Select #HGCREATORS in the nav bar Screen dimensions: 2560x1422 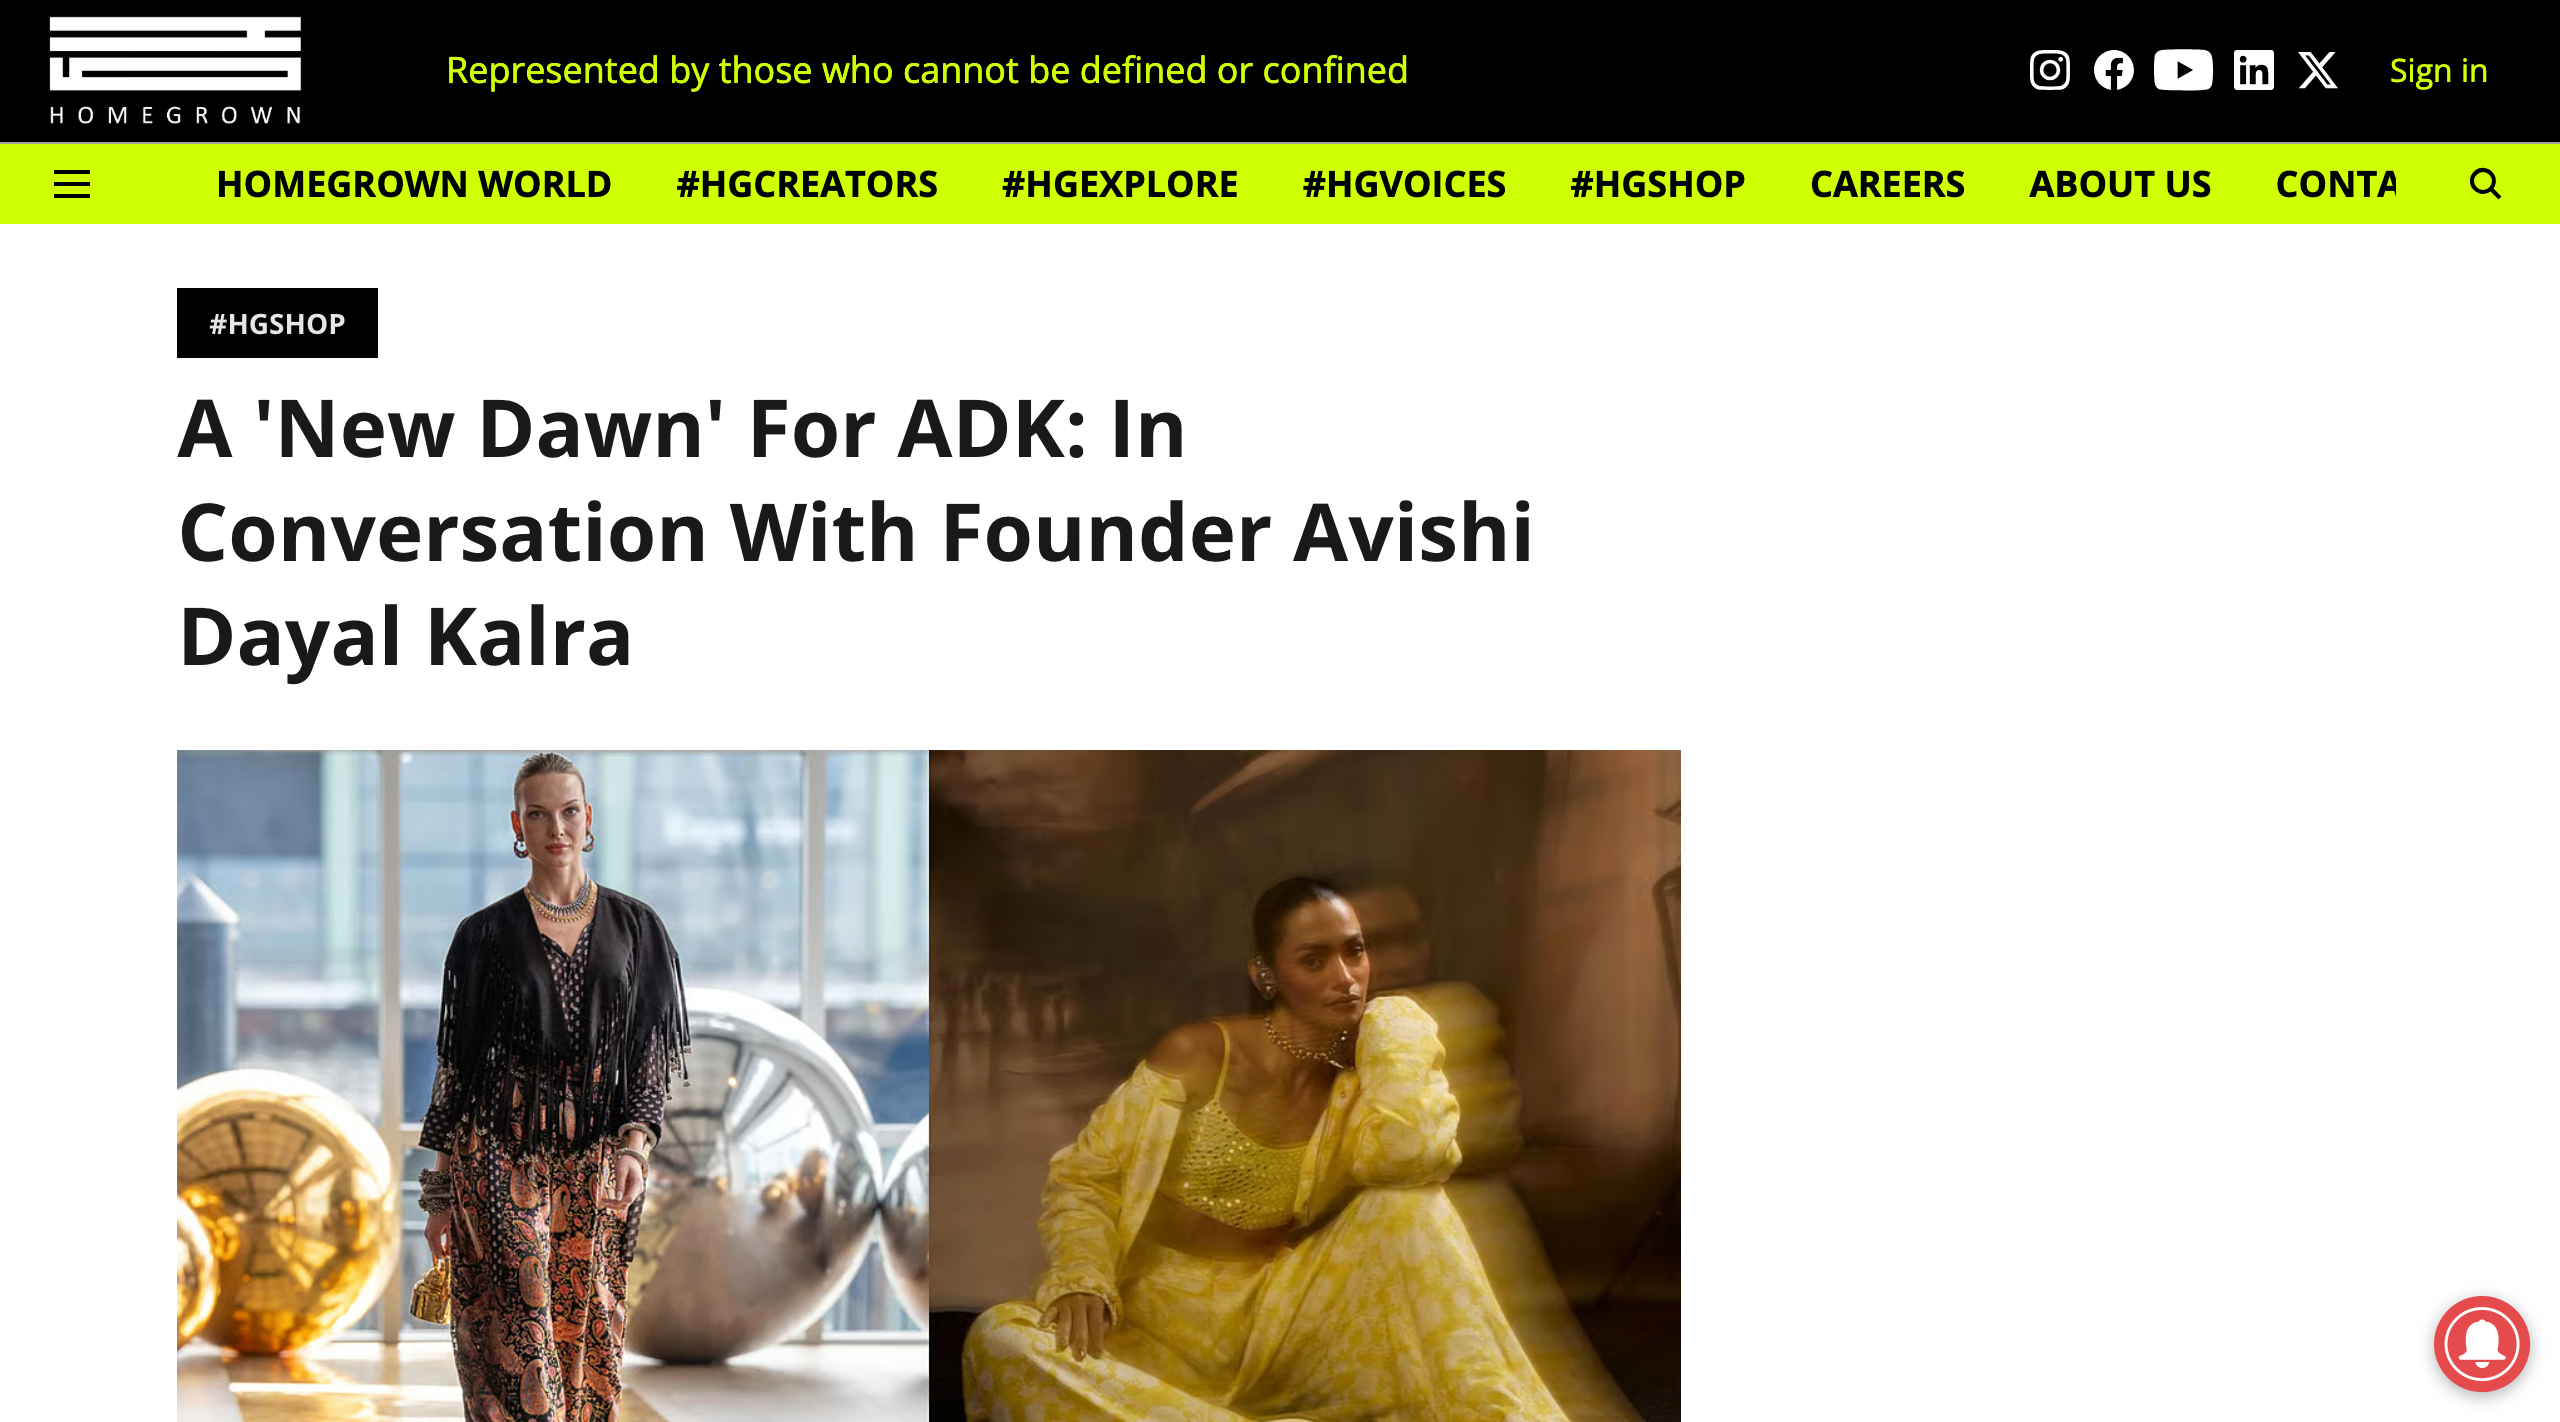pyautogui.click(x=807, y=184)
